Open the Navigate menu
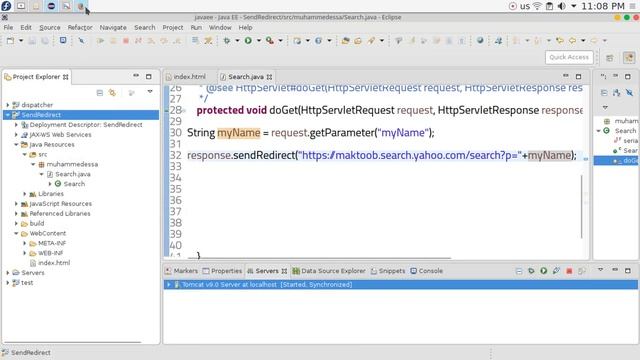This screenshot has width=640, height=360. (113, 27)
